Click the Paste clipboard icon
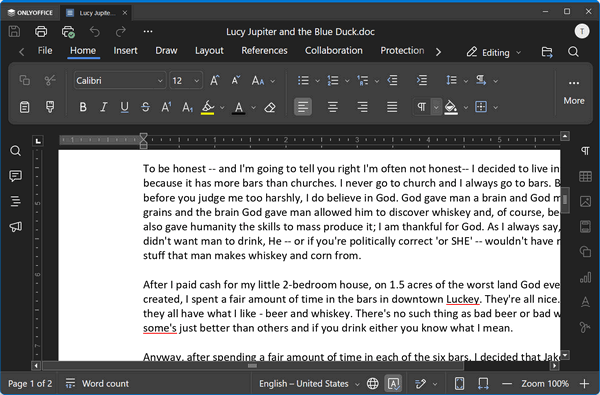The image size is (600, 395). (24, 107)
